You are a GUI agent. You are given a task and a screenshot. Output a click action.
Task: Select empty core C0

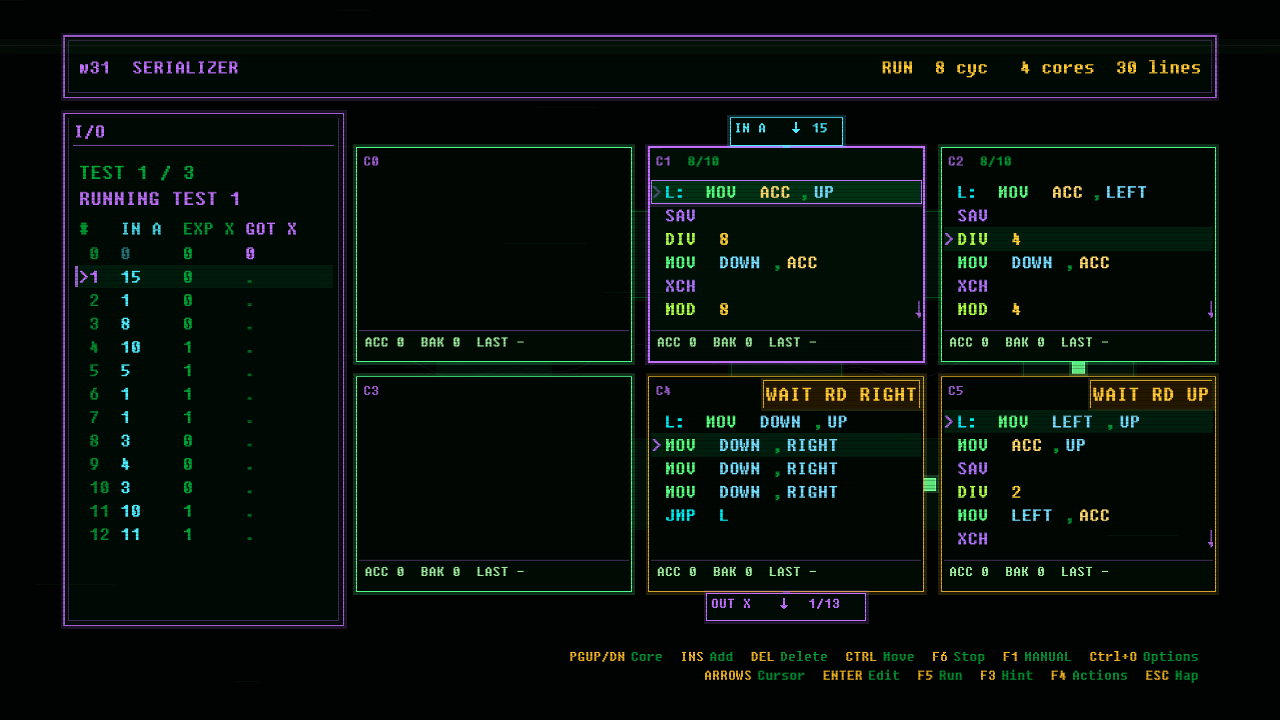click(494, 254)
